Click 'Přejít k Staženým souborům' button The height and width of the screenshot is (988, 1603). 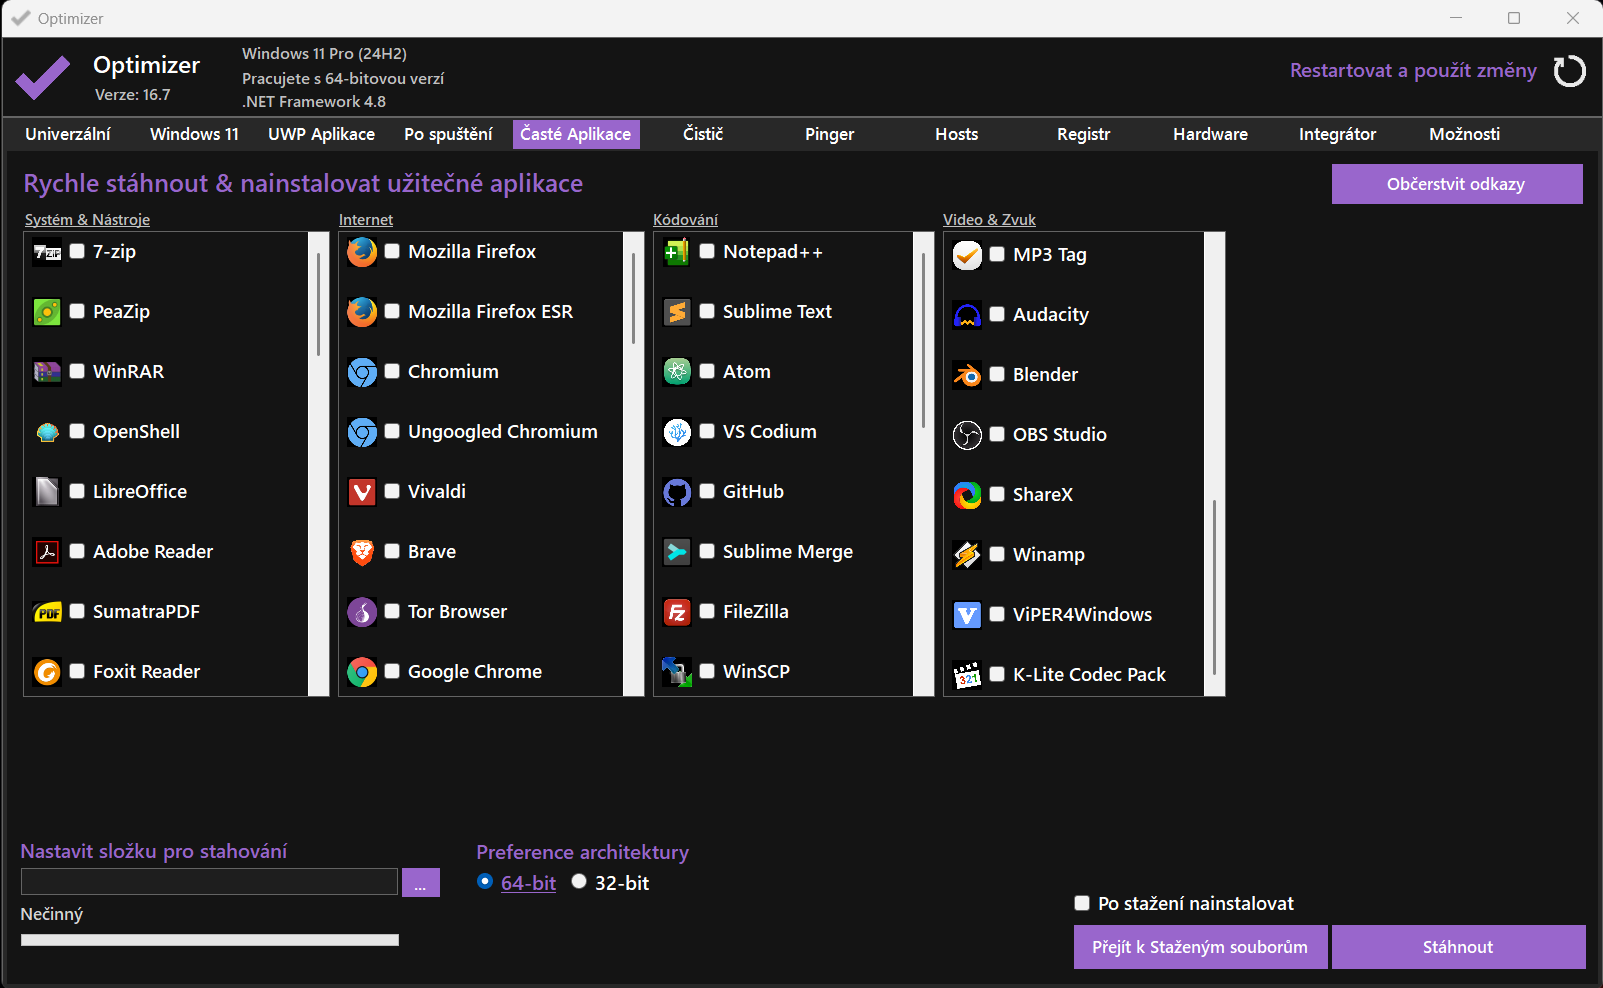pos(1200,947)
